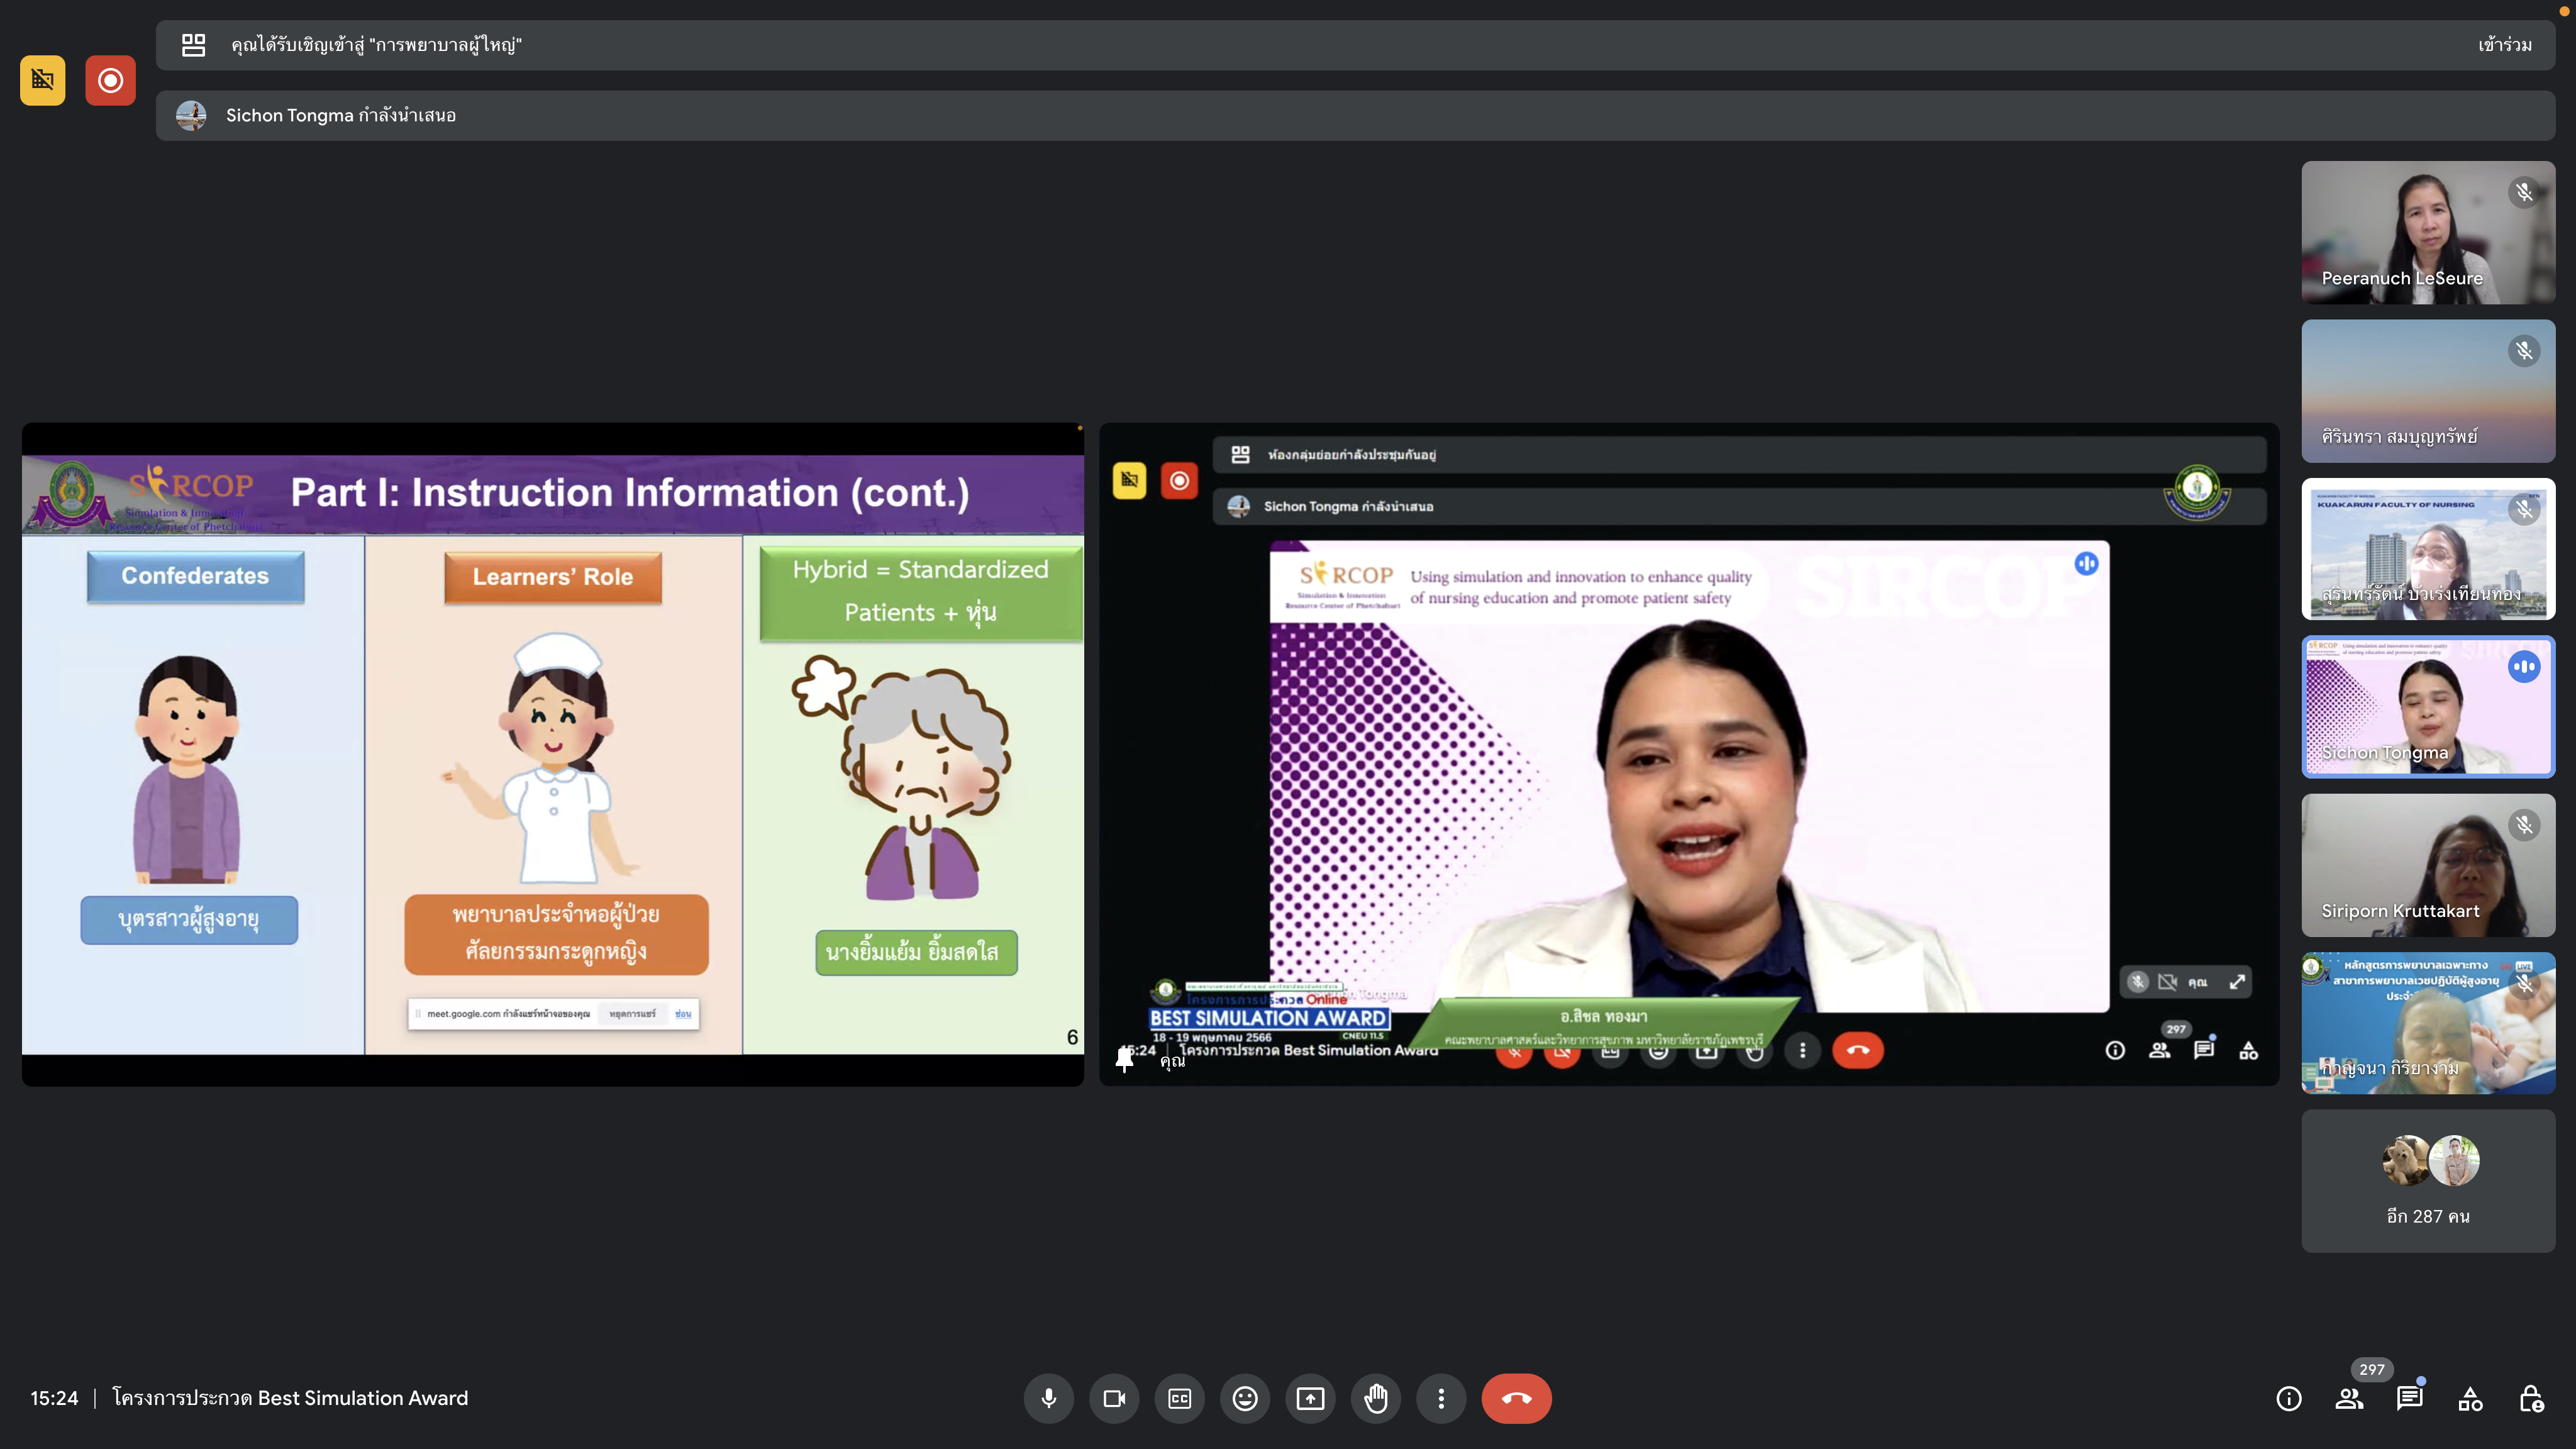Open the activities shapes icon
This screenshot has height=1449, width=2576.
[x=2471, y=1398]
